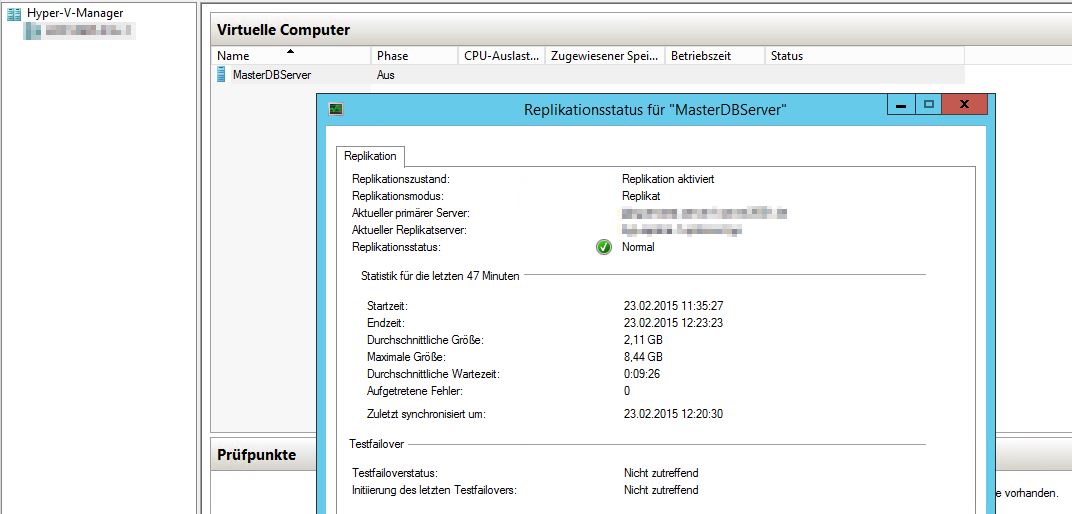
Task: Click the green check Replikationsstatus icon
Action: (604, 247)
